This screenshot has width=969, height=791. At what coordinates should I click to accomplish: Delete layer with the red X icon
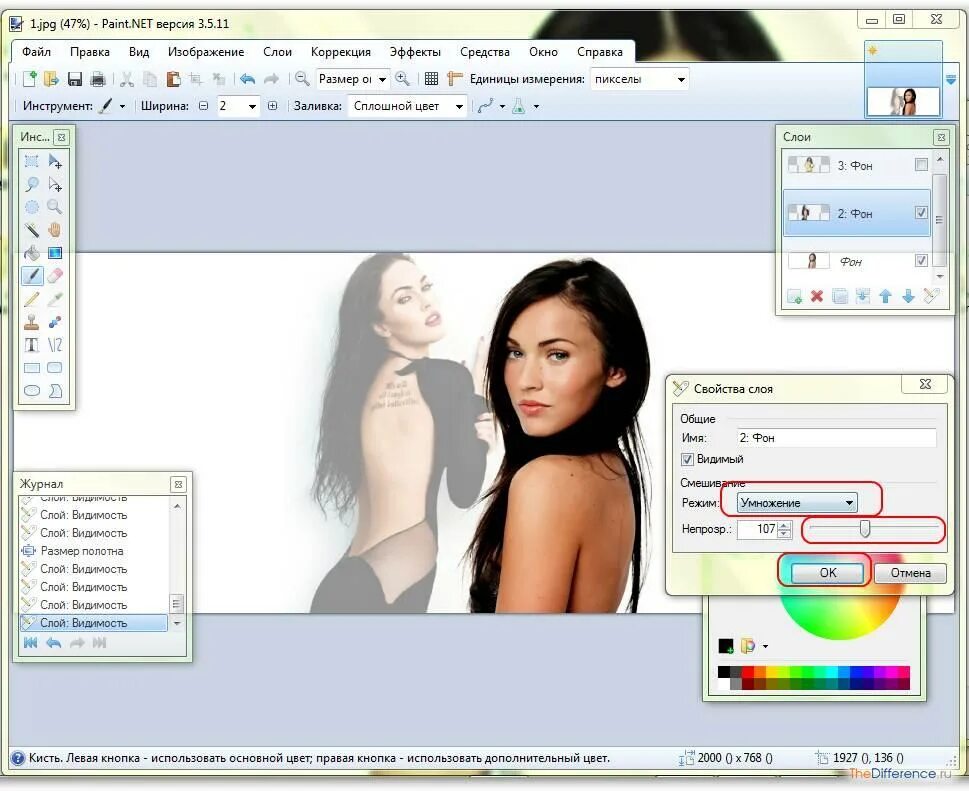point(817,297)
